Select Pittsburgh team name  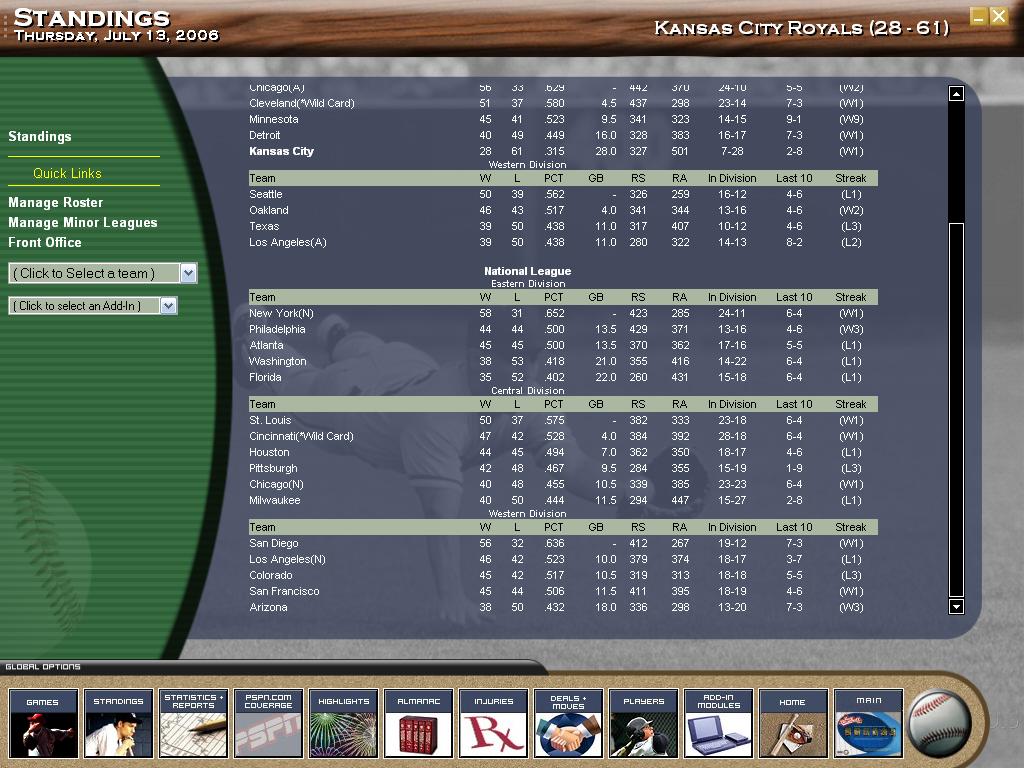click(x=273, y=468)
